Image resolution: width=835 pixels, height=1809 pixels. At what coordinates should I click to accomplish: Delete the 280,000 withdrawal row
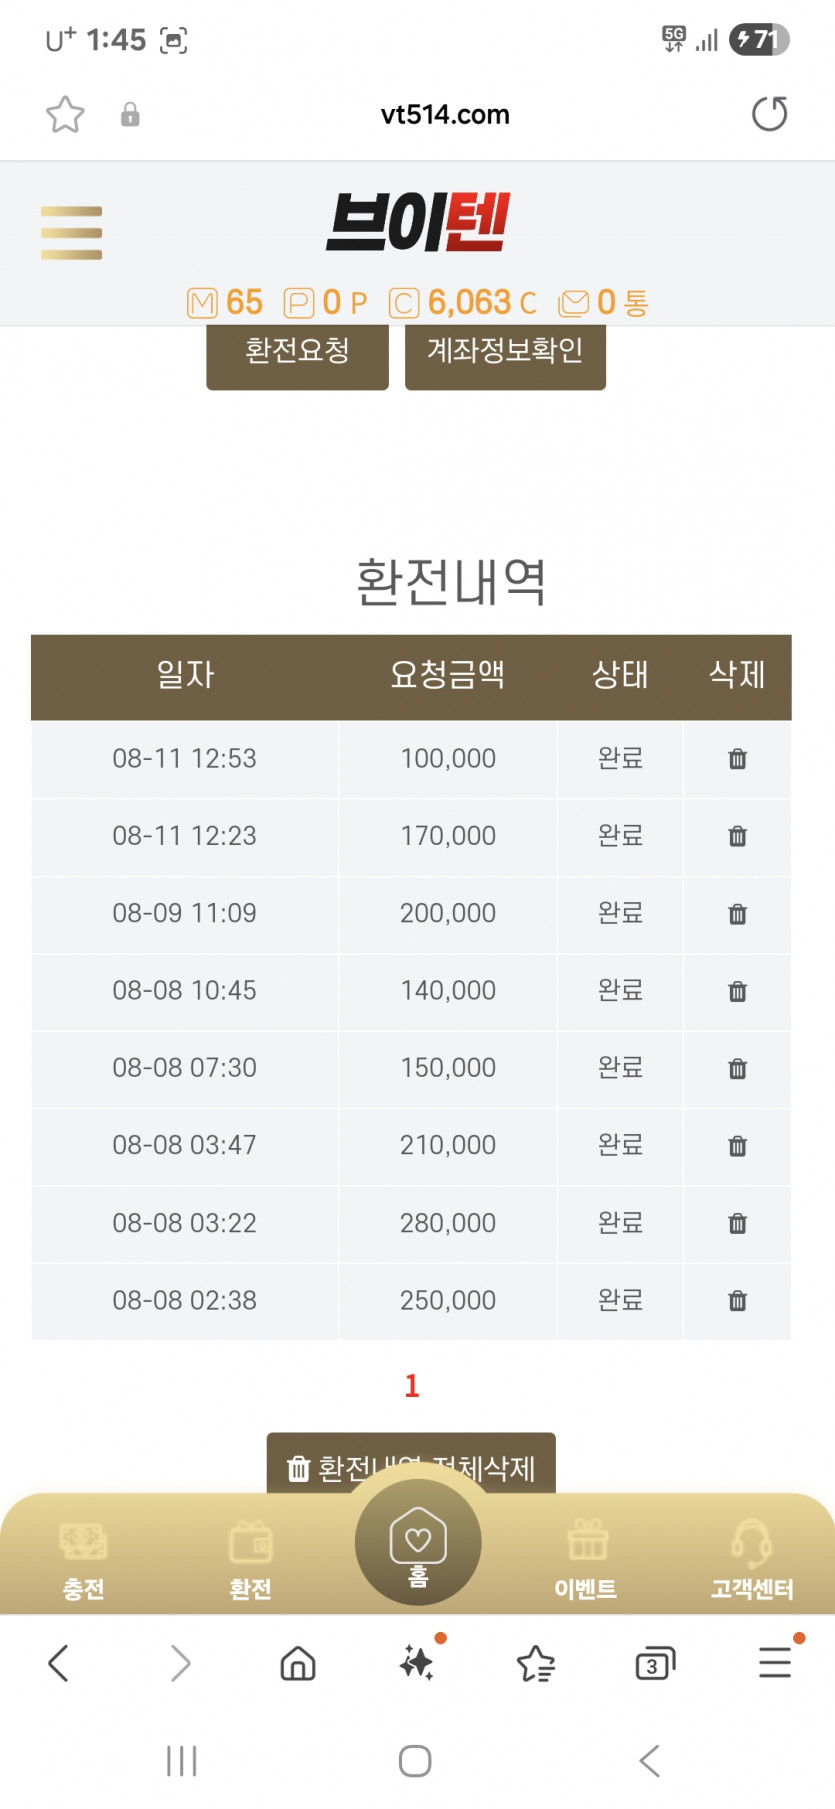pyautogui.click(x=737, y=1223)
